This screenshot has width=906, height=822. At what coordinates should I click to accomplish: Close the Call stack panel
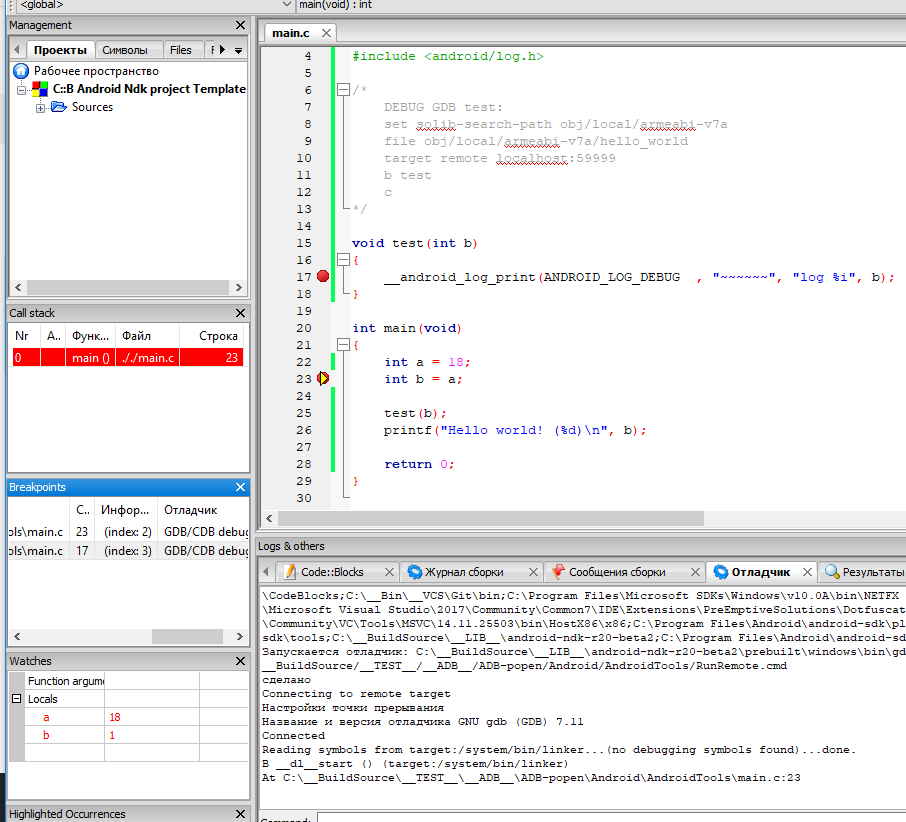click(x=240, y=313)
